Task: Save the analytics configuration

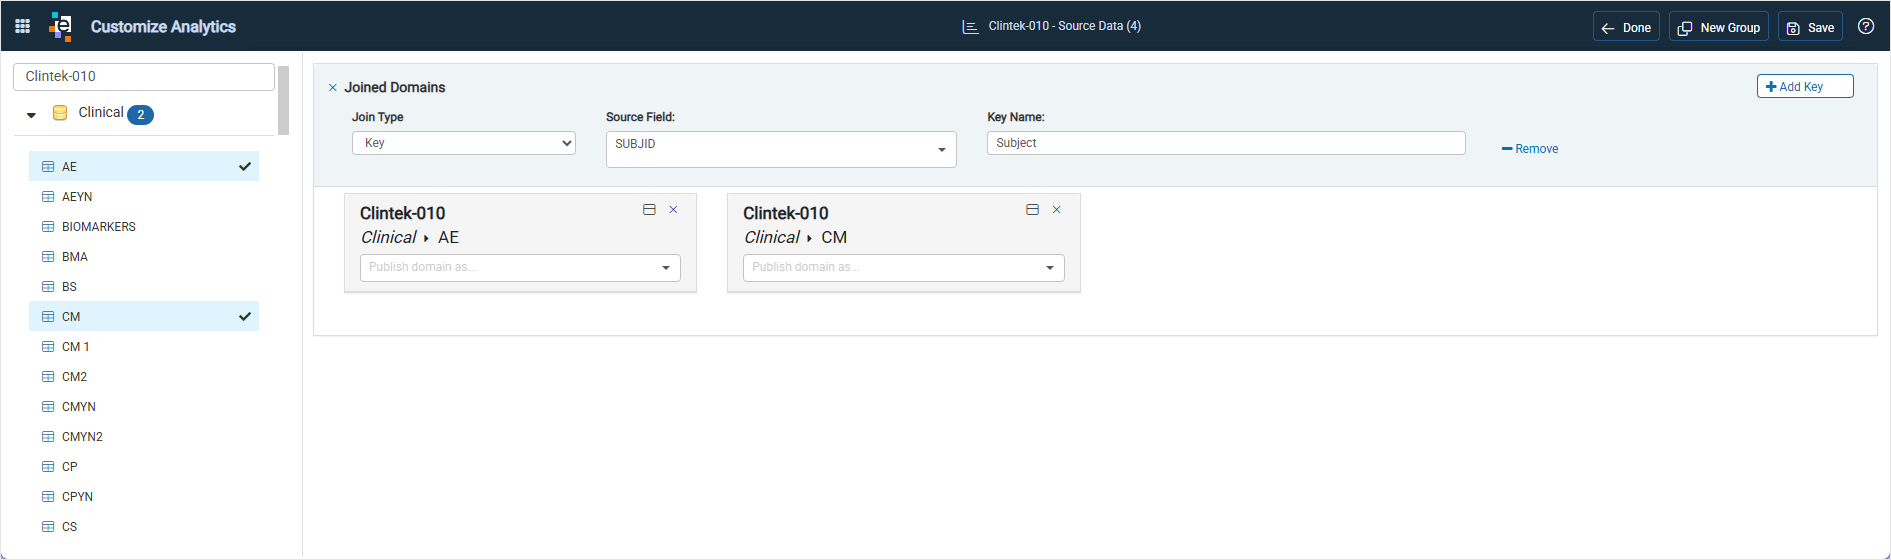Action: (1810, 27)
